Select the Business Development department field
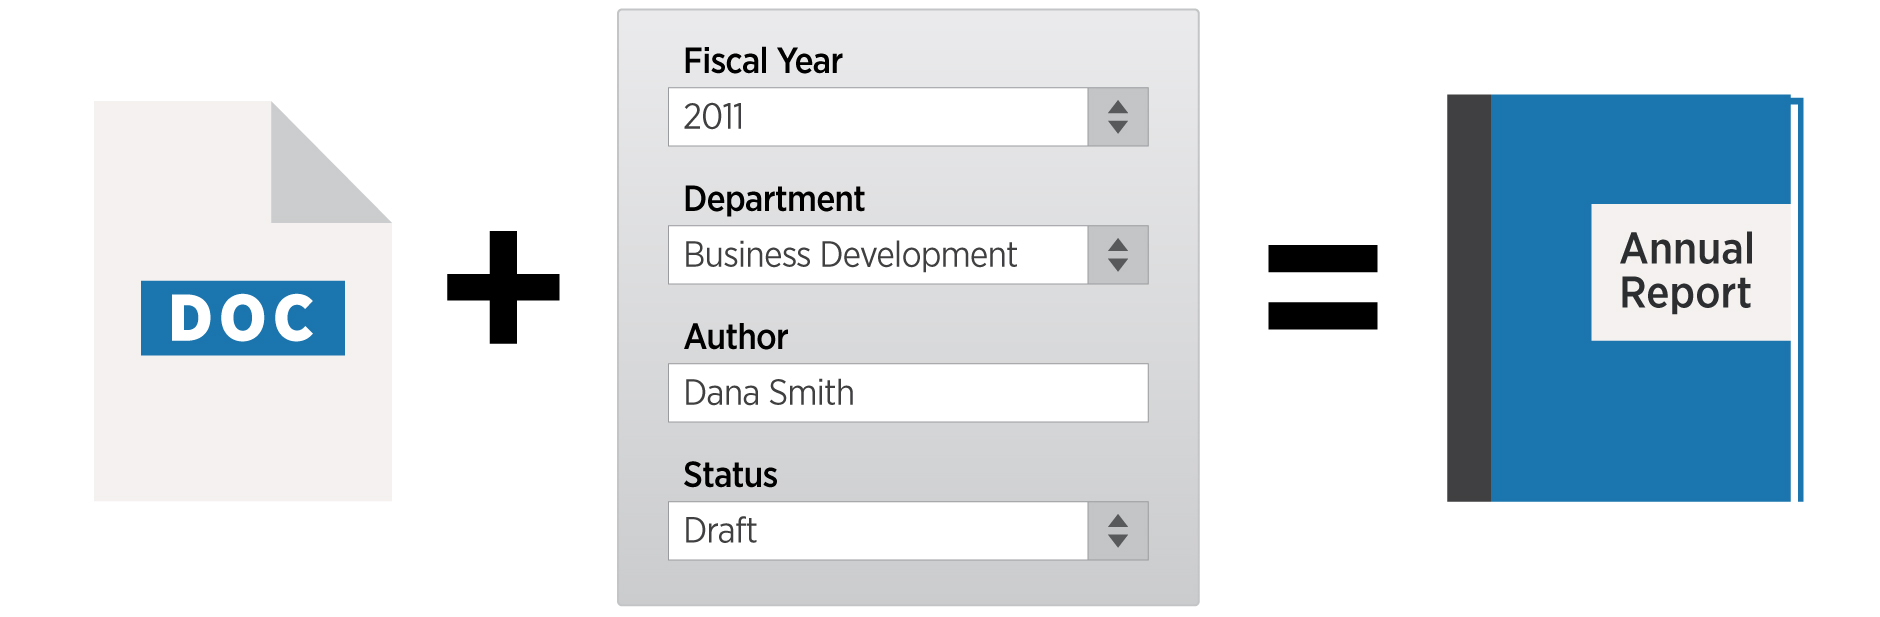1880x617 pixels. click(x=878, y=255)
